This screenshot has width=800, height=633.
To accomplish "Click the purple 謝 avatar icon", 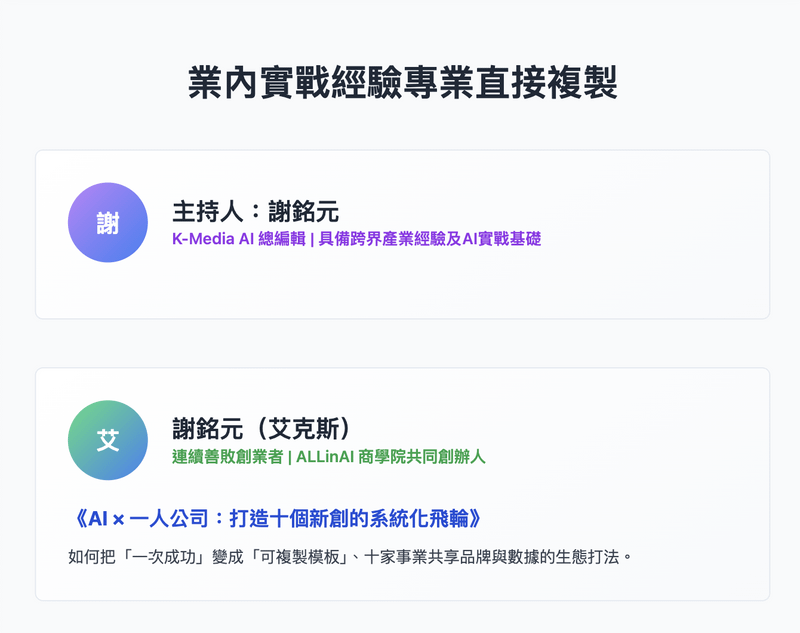I will (108, 223).
